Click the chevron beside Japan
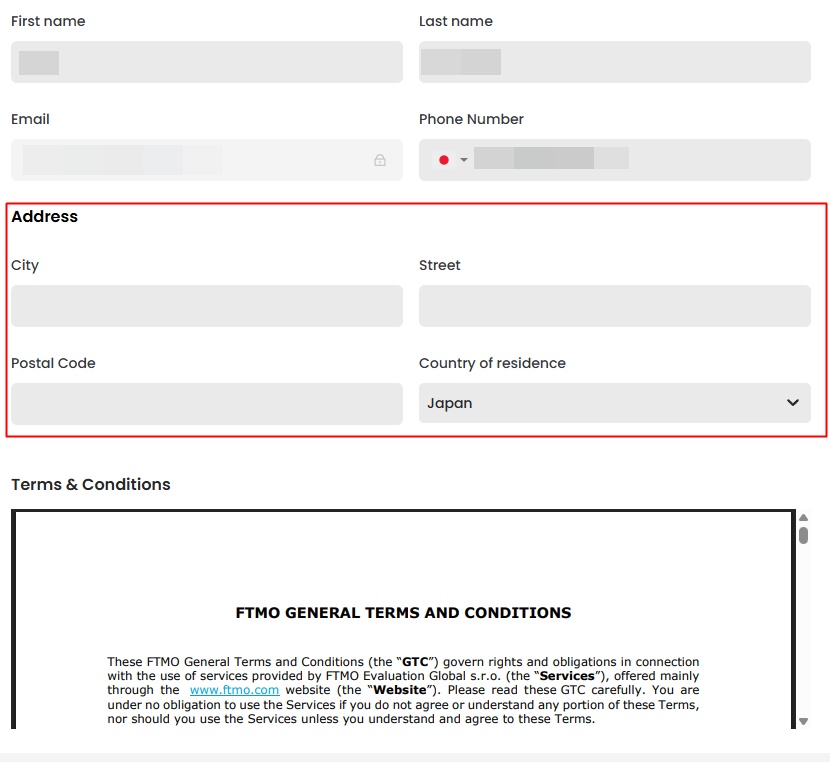The width and height of the screenshot is (830, 762). [793, 403]
